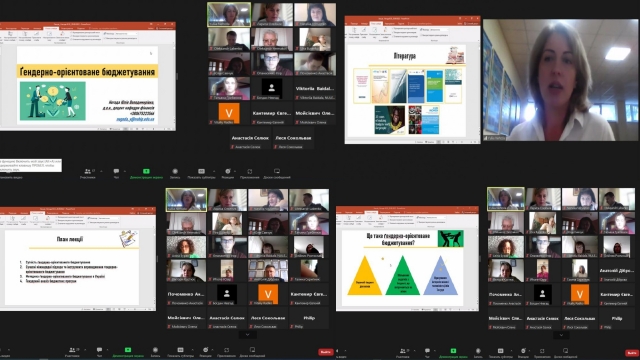Viewport: 640px width, 360px height.
Task: Open Chat in the 'План лекції' Zoom window
Action: (99, 352)
